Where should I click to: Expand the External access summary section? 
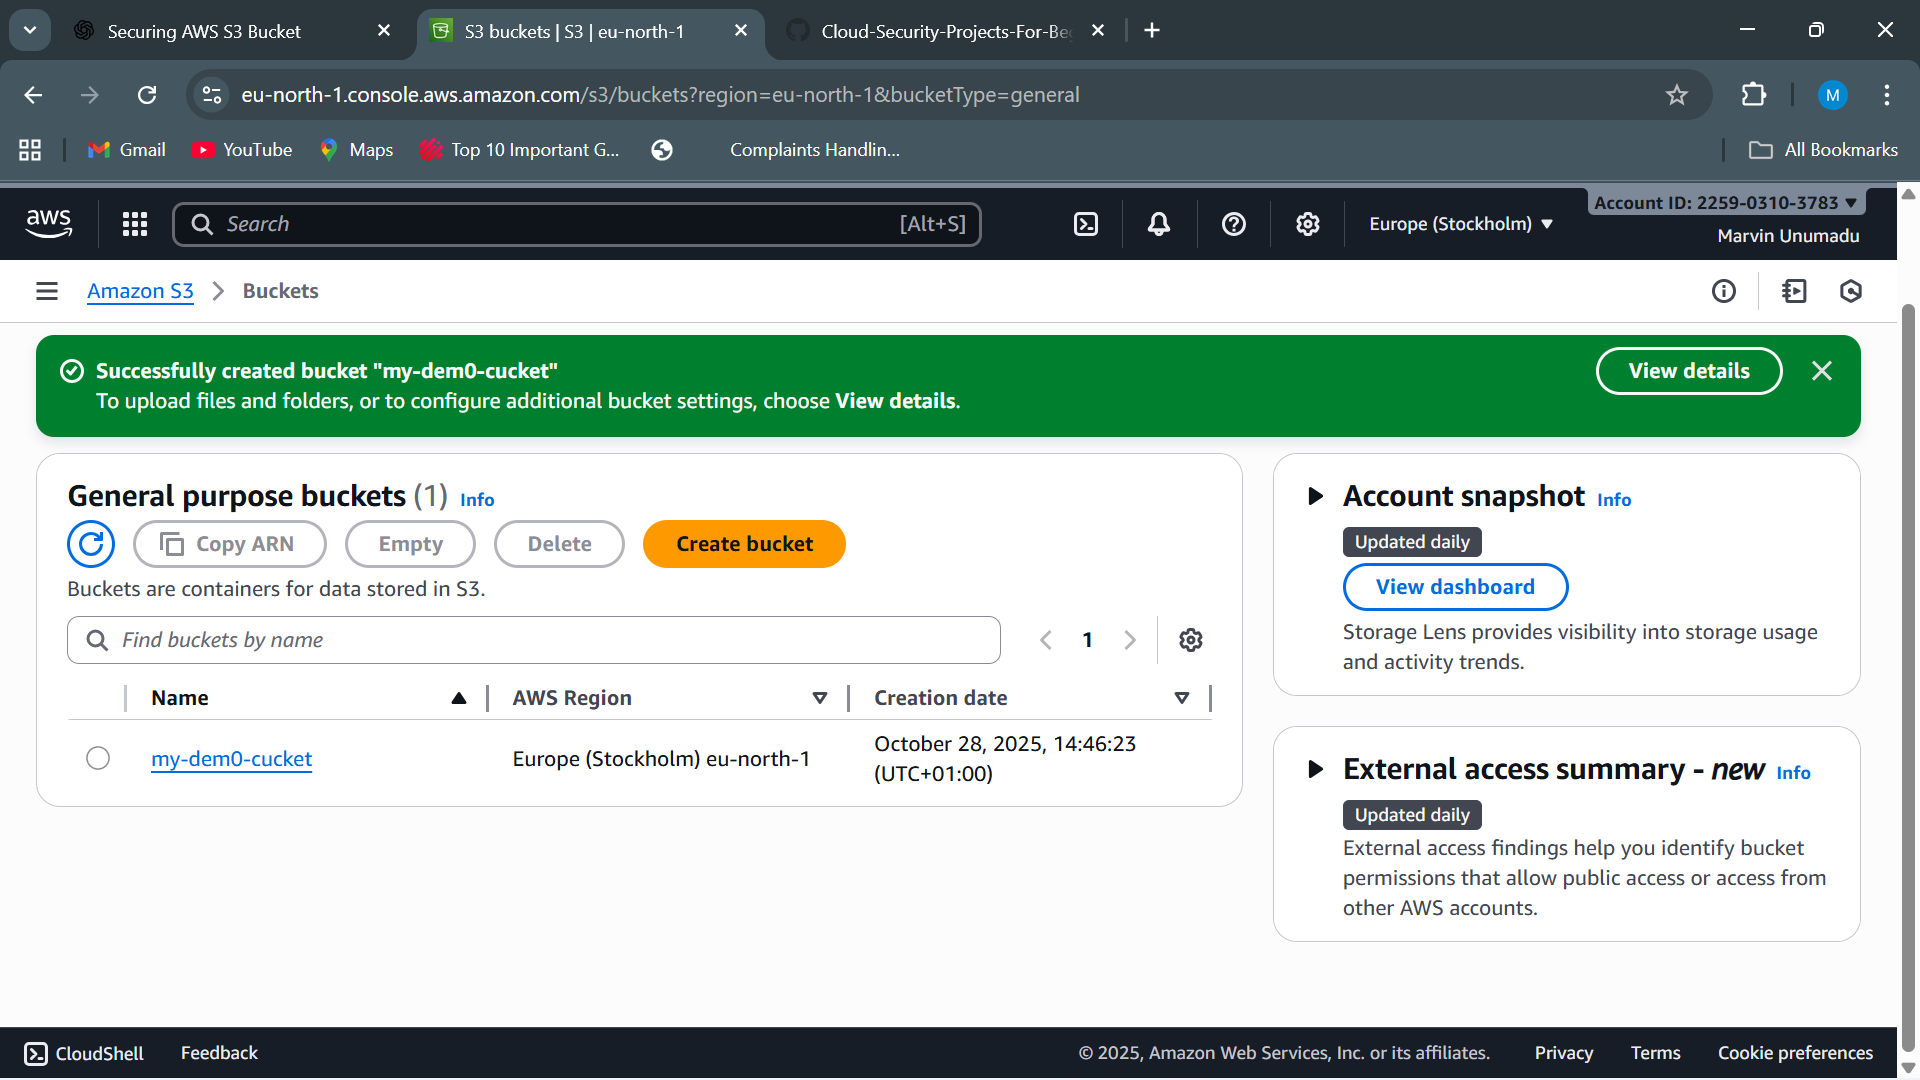[x=1316, y=769]
